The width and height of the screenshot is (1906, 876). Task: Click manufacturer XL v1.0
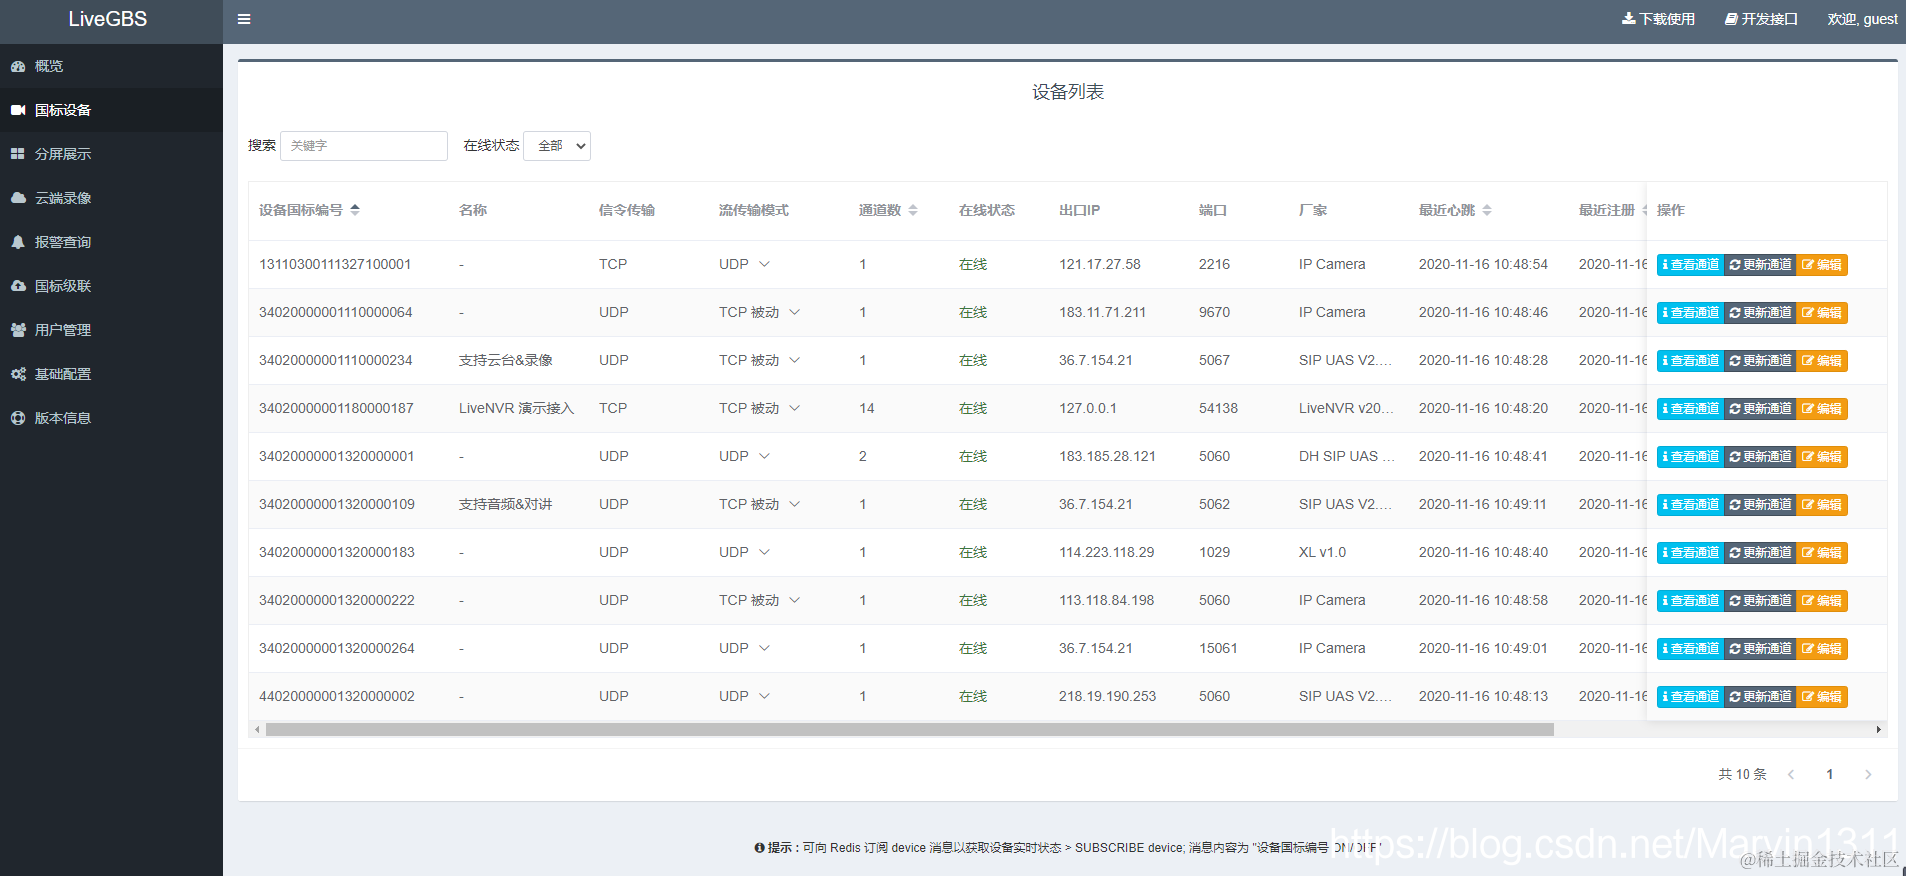(x=1322, y=552)
